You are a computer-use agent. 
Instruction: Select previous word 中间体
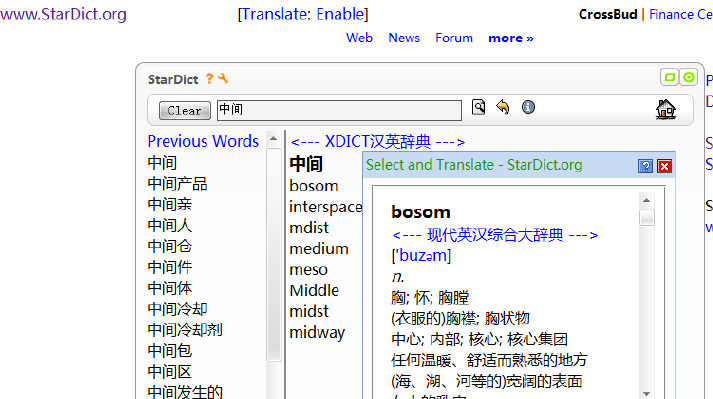[x=170, y=288]
